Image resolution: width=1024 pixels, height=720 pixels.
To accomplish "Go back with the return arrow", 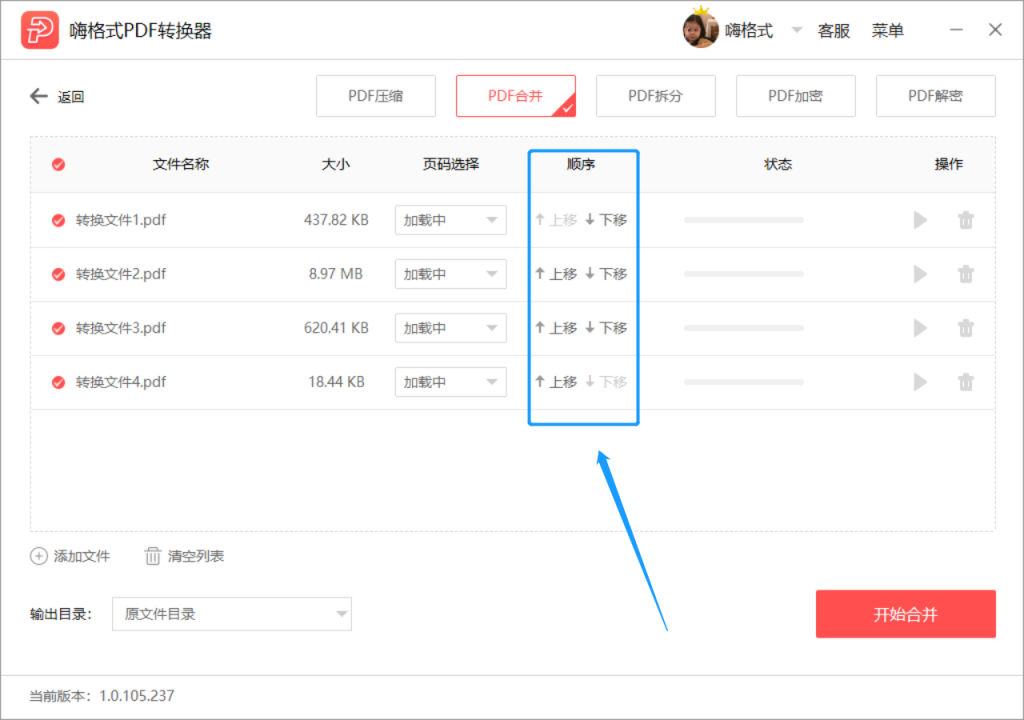I will click(39, 97).
